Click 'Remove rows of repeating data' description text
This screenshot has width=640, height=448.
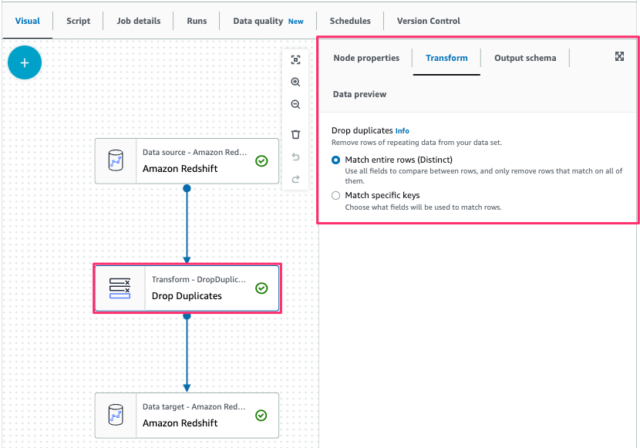(416, 142)
